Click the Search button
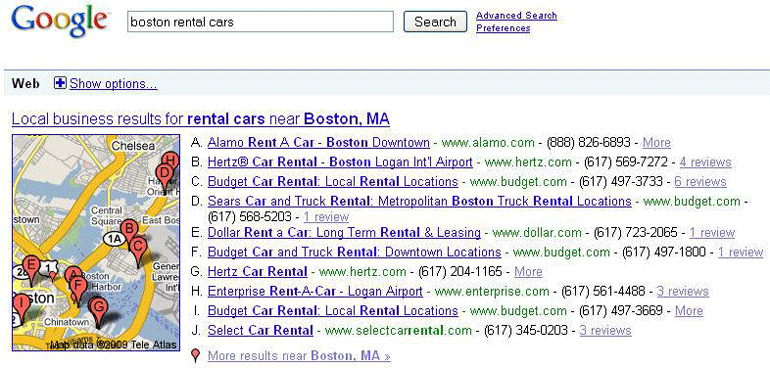 [x=435, y=22]
